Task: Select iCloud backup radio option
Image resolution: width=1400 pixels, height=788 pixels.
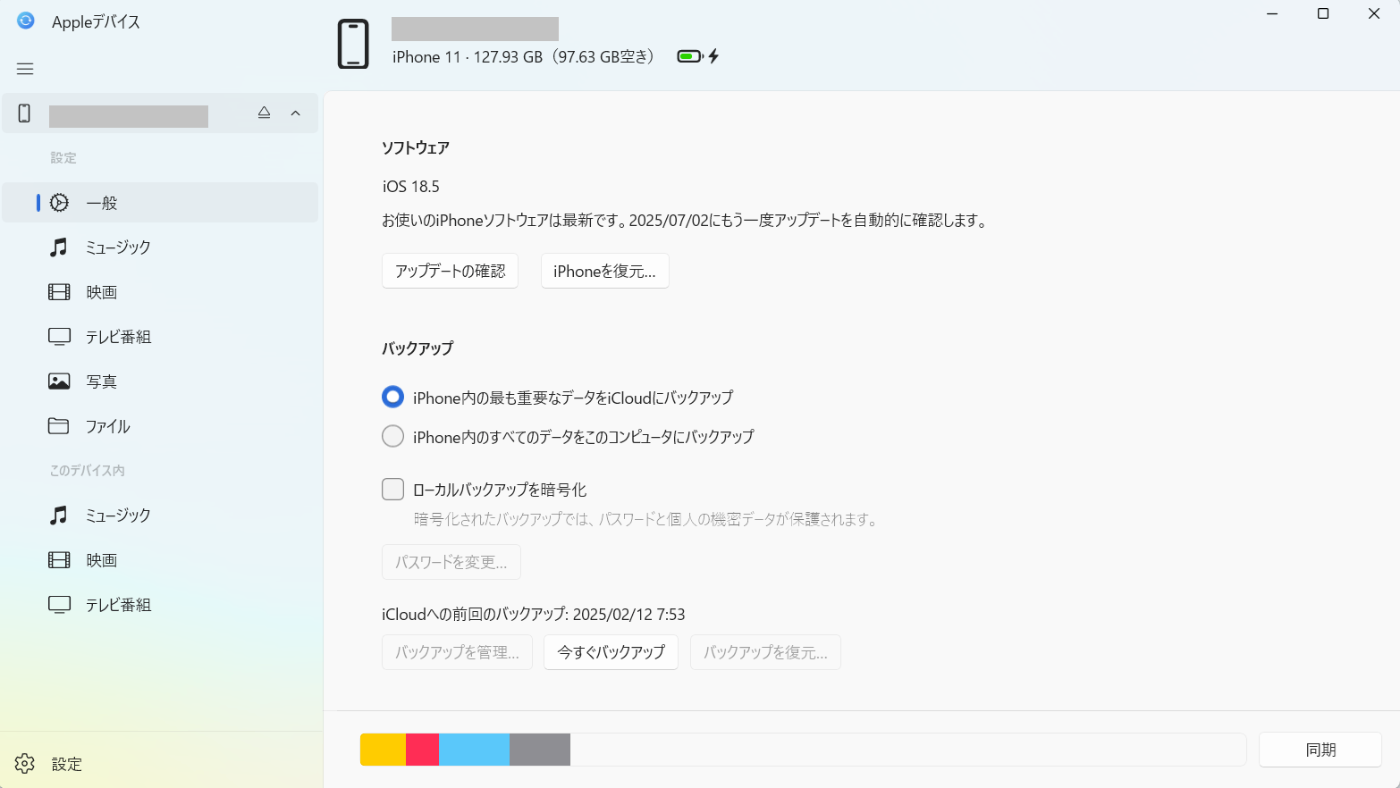Action: click(393, 397)
